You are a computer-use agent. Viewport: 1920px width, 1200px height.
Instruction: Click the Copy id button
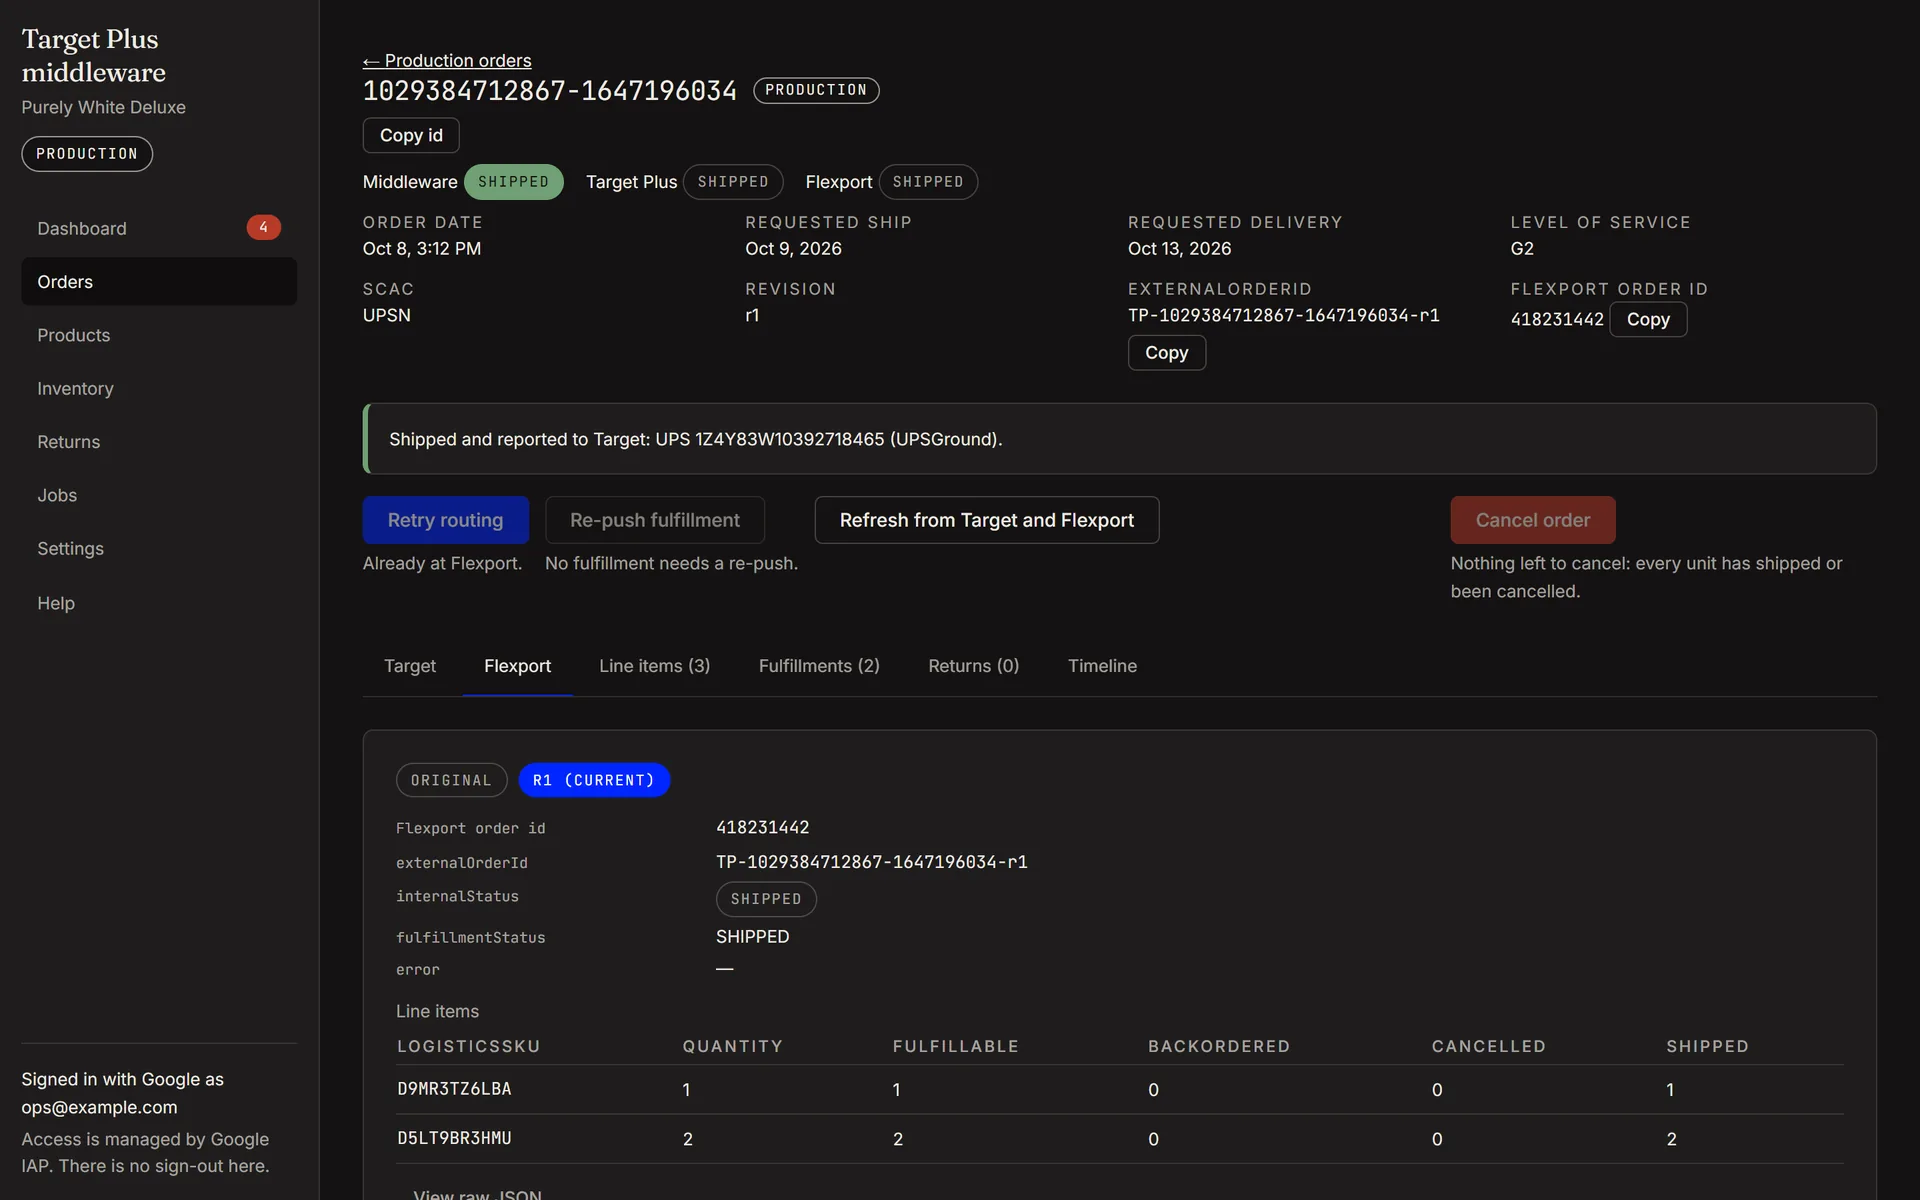pyautogui.click(x=411, y=135)
